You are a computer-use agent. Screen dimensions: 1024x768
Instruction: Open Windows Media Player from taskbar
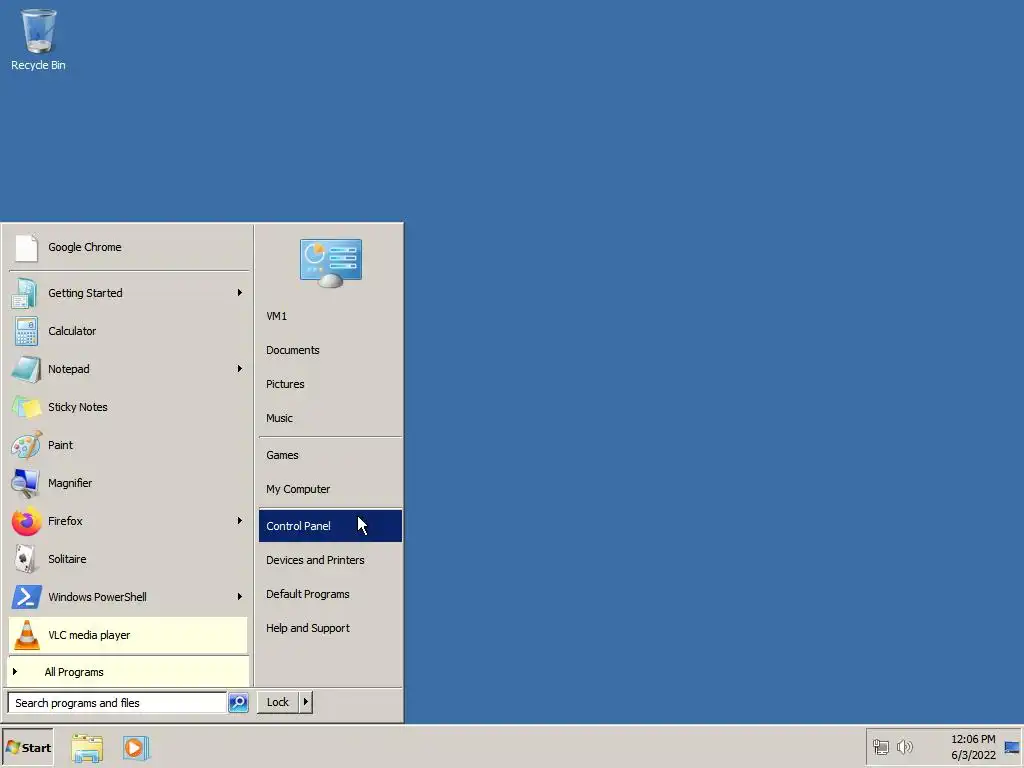(136, 748)
